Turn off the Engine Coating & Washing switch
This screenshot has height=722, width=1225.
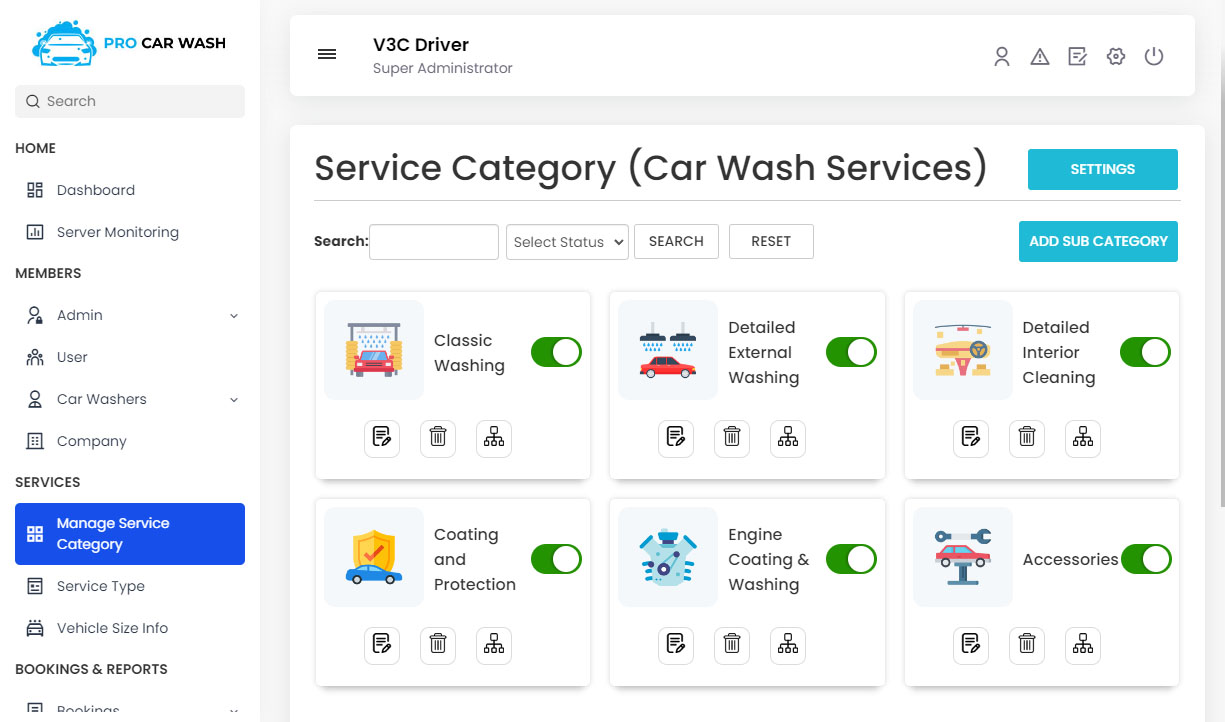point(851,559)
